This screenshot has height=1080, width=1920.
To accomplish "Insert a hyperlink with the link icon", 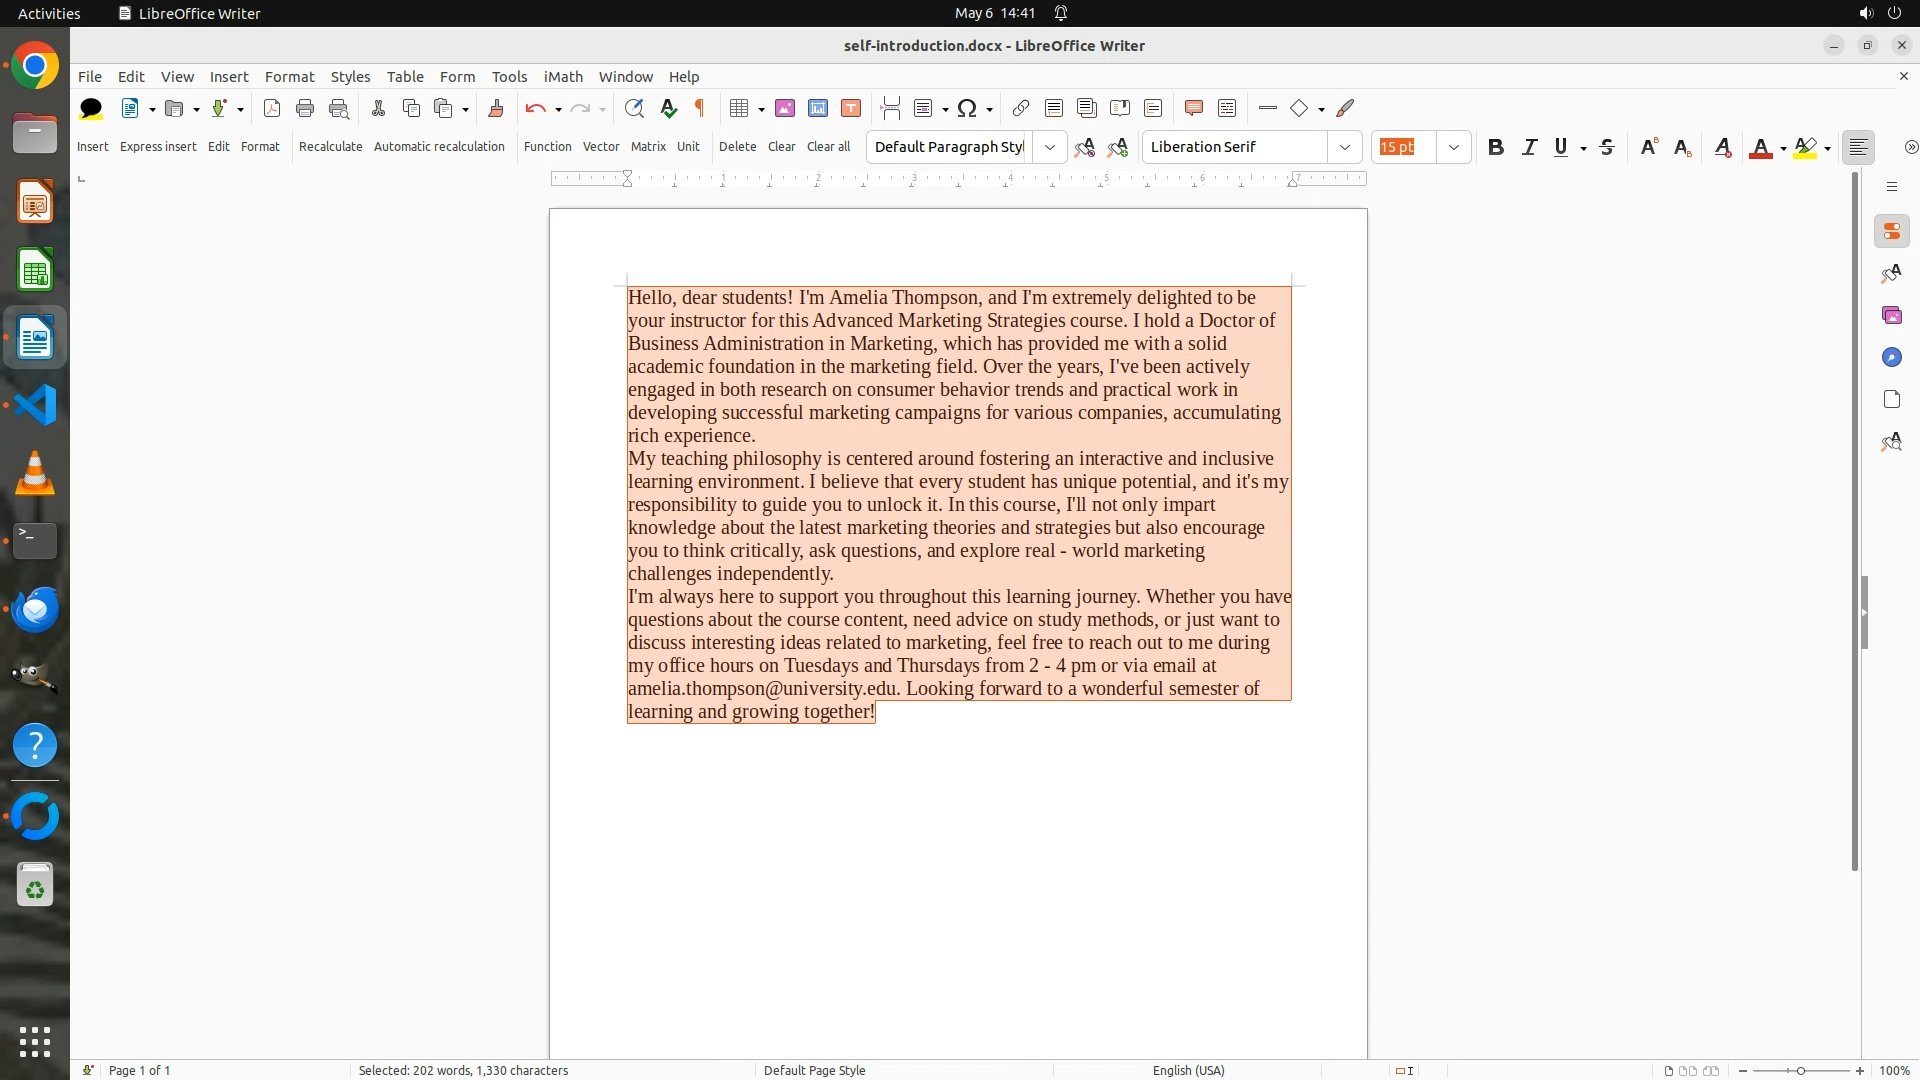I will (x=1020, y=108).
